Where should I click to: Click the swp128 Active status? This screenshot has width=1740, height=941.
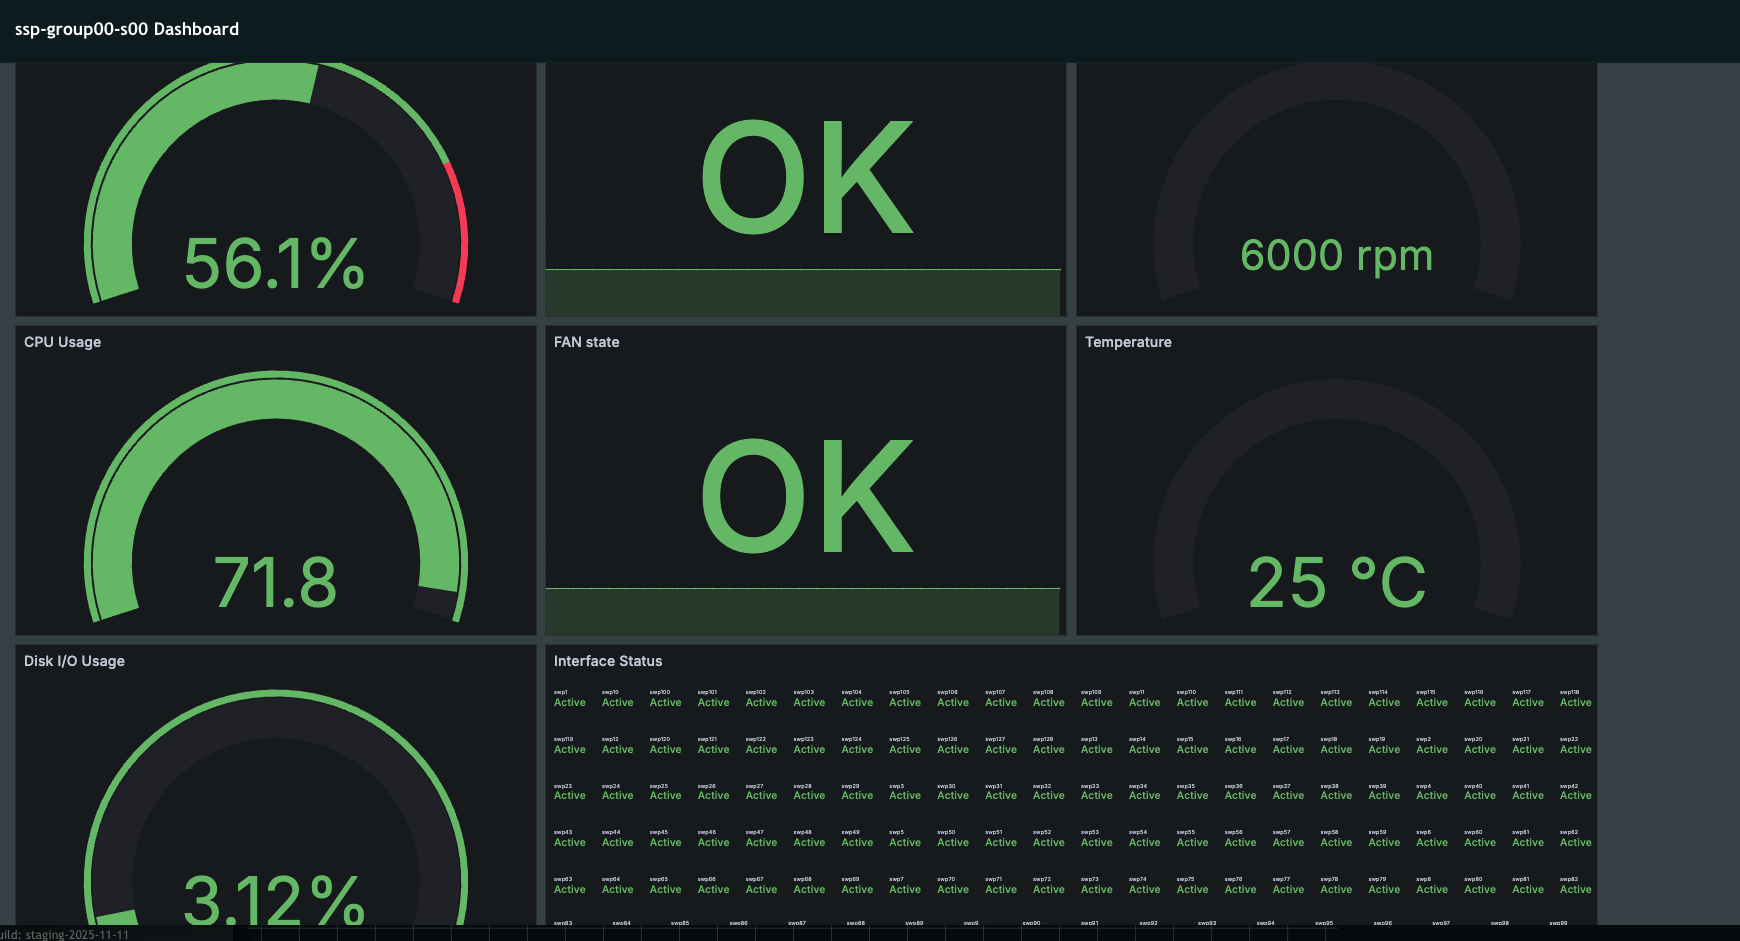[1049, 749]
